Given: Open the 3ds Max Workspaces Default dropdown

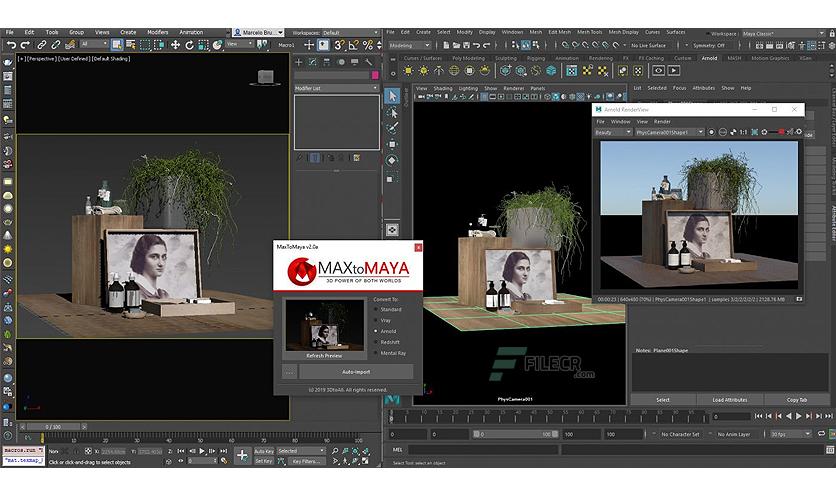Looking at the screenshot, I should click(x=350, y=33).
